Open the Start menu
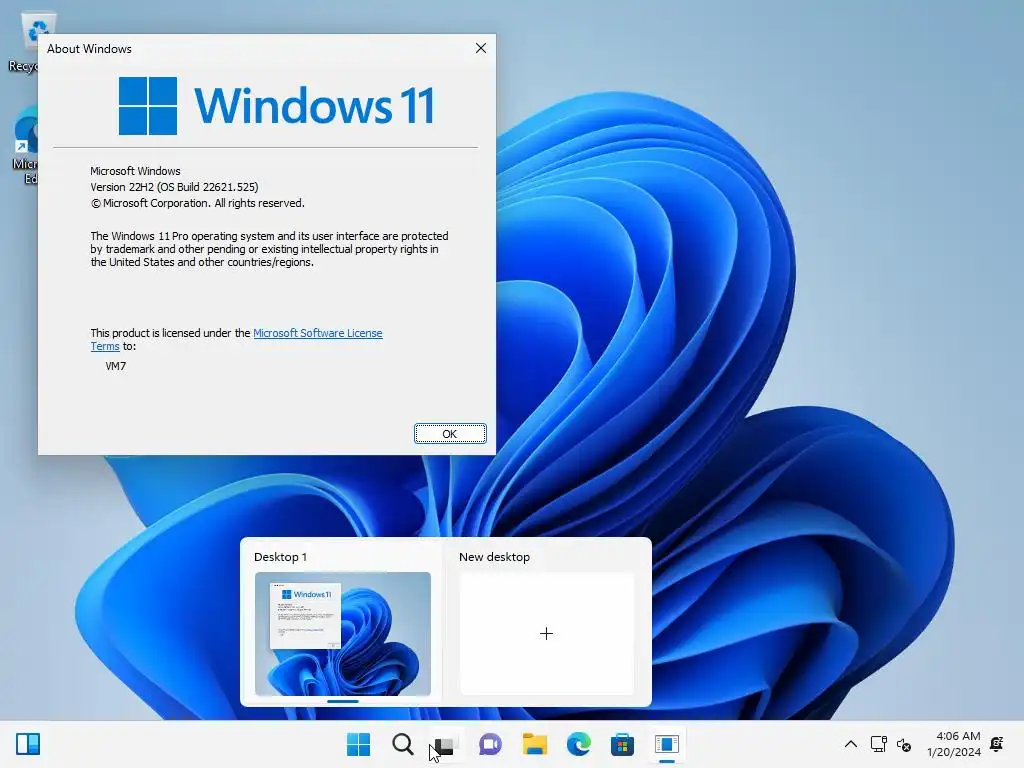 [x=358, y=744]
